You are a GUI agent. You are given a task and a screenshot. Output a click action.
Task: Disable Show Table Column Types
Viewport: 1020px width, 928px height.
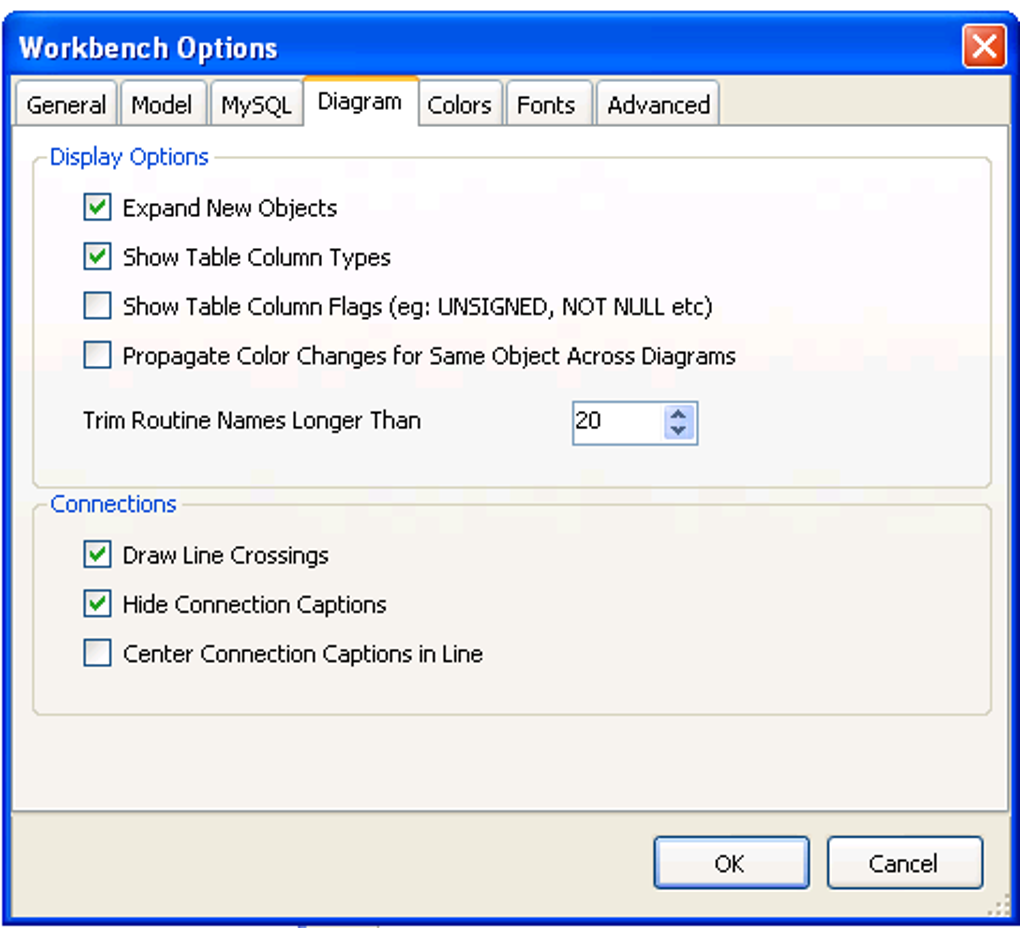tap(98, 256)
